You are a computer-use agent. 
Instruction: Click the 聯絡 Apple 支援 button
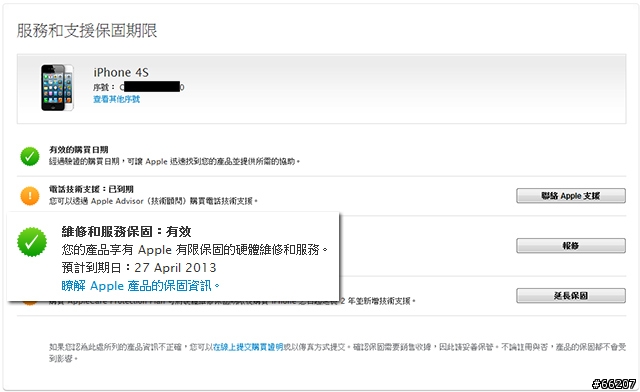coord(571,196)
